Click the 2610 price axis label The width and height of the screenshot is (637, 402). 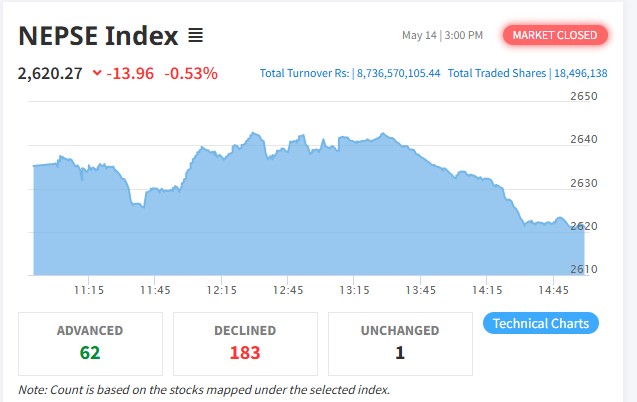(x=584, y=269)
